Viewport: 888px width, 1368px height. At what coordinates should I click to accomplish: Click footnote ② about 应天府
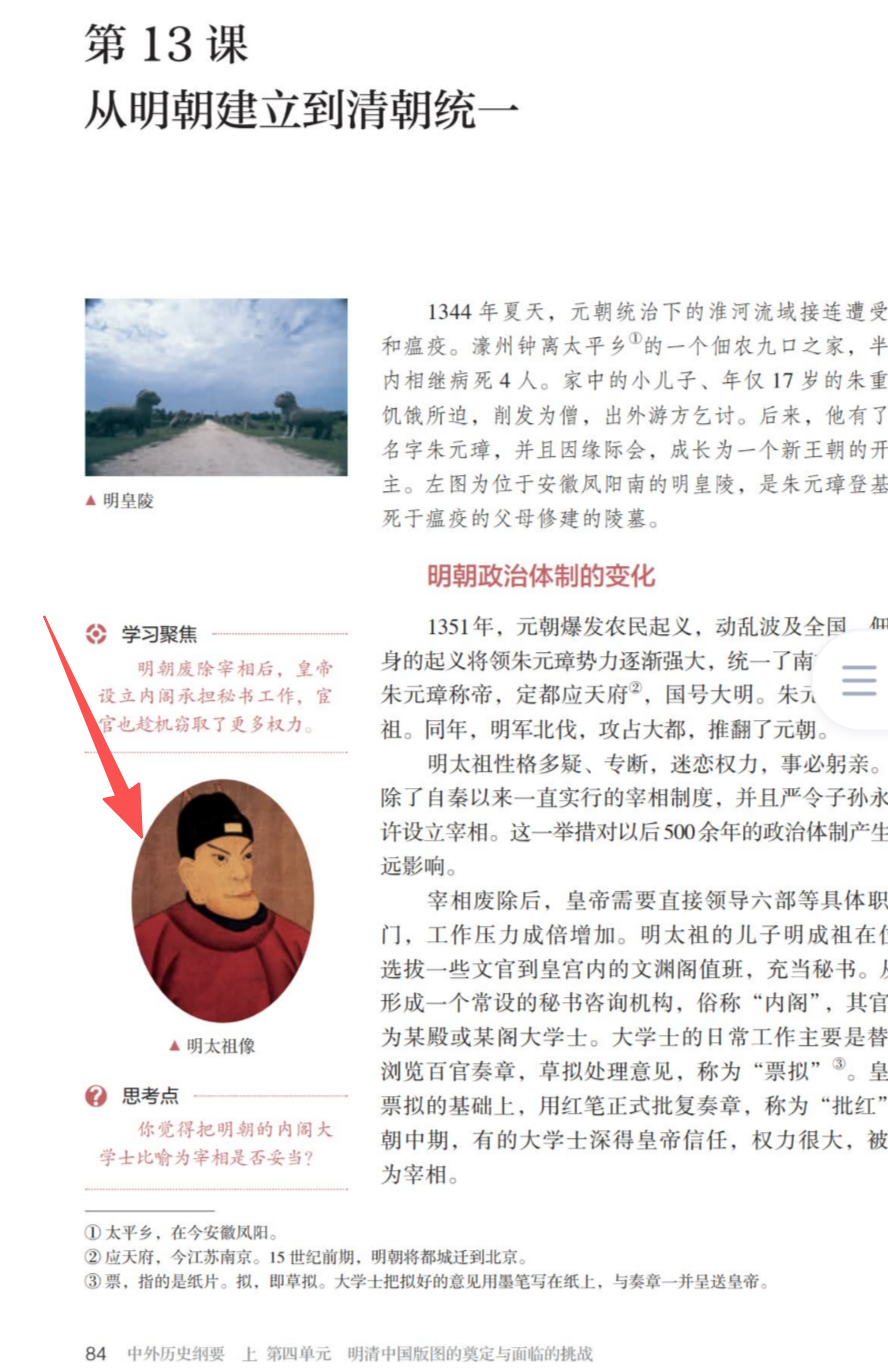(x=306, y=1257)
